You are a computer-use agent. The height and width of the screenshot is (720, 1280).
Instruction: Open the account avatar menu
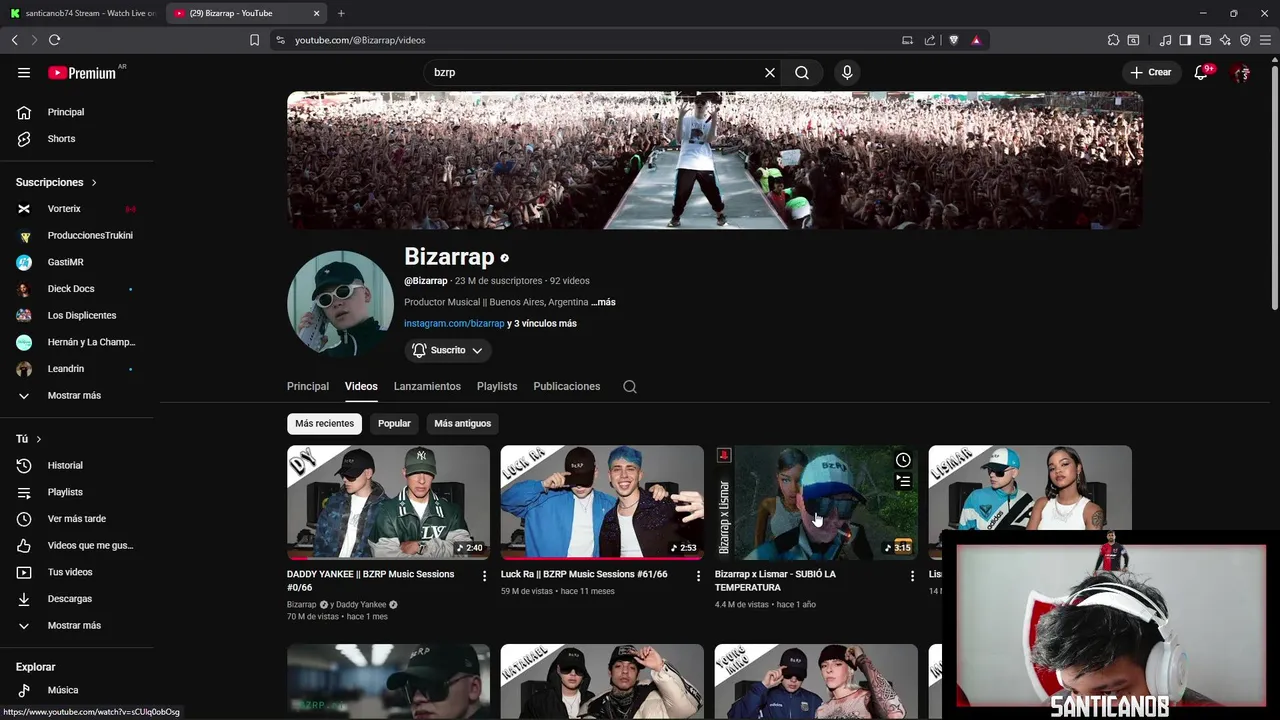[x=1242, y=72]
